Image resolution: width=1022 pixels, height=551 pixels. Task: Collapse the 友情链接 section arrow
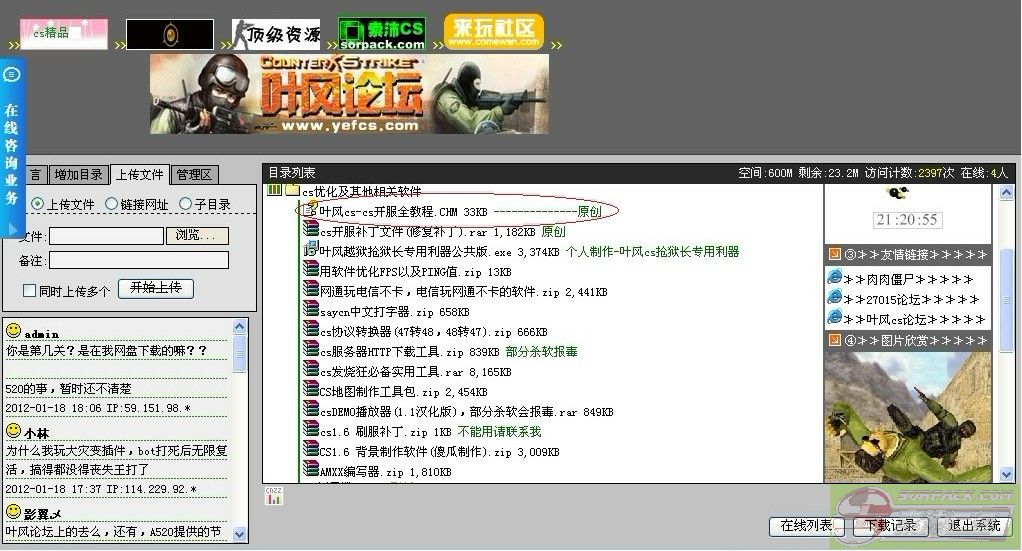[835, 254]
